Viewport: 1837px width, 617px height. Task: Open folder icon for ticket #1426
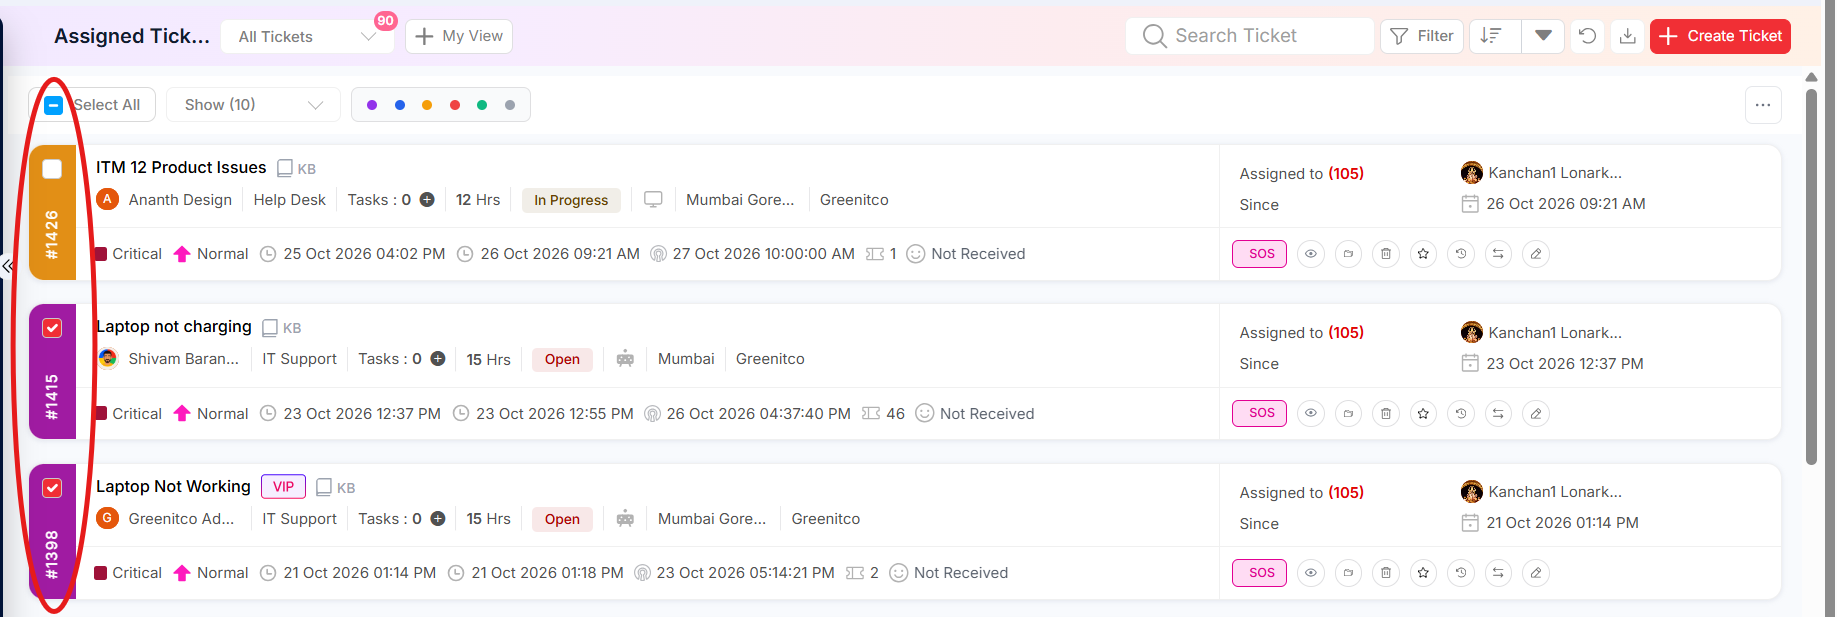[x=1348, y=254]
